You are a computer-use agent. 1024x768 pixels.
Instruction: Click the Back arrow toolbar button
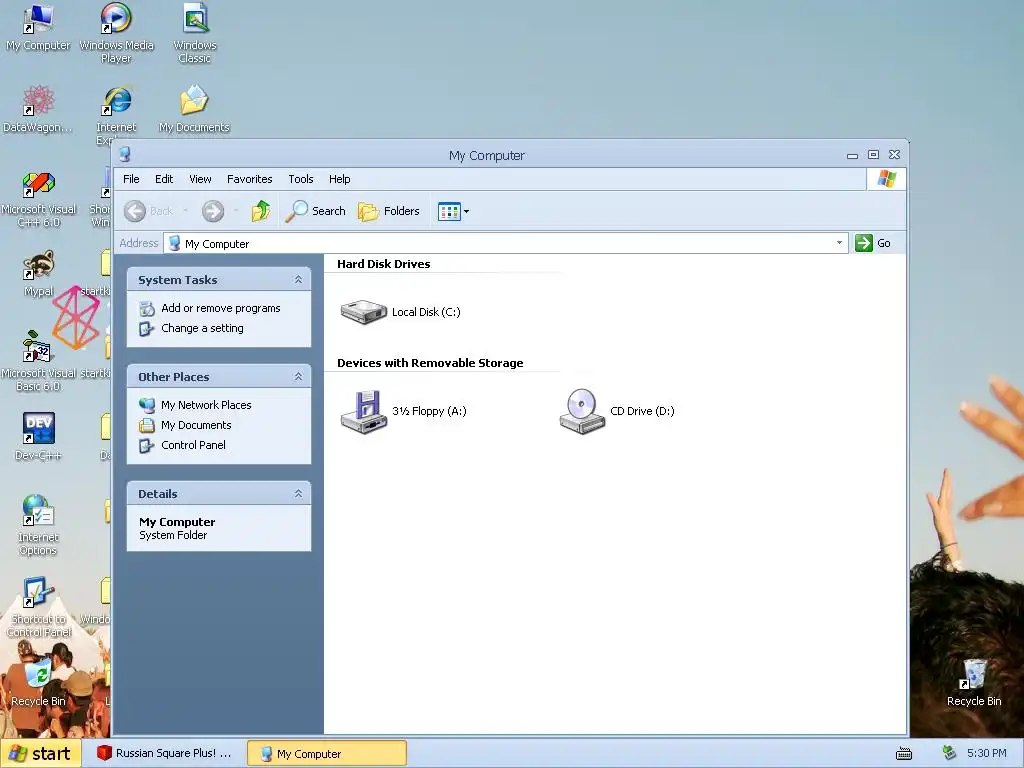pos(135,211)
